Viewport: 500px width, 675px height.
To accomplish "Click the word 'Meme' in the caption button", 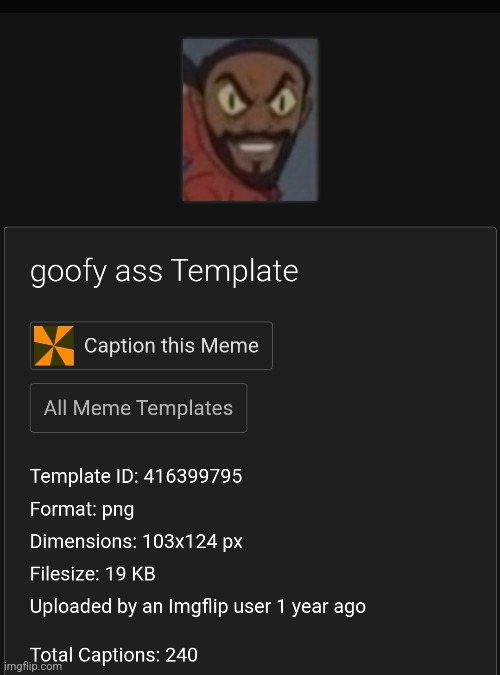I will coord(230,346).
